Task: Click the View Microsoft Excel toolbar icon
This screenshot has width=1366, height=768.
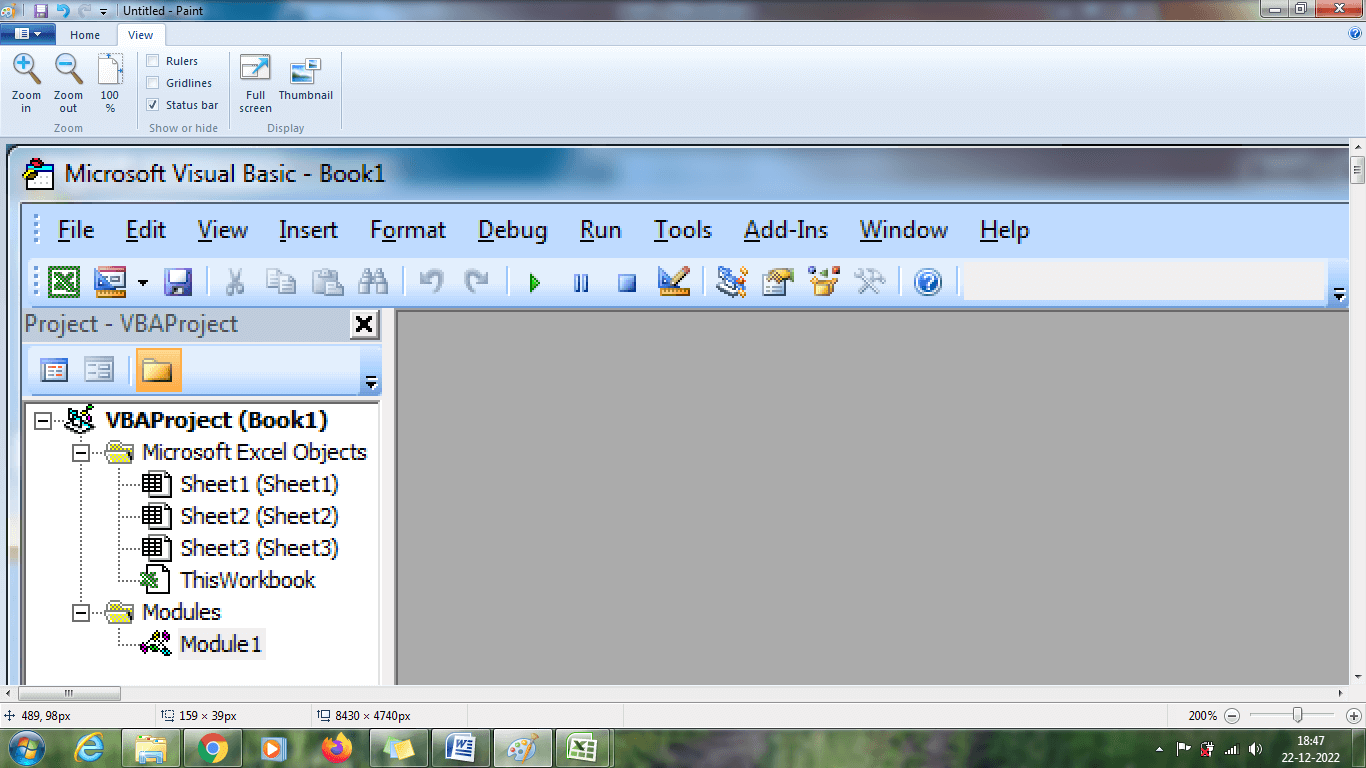Action: (x=64, y=282)
